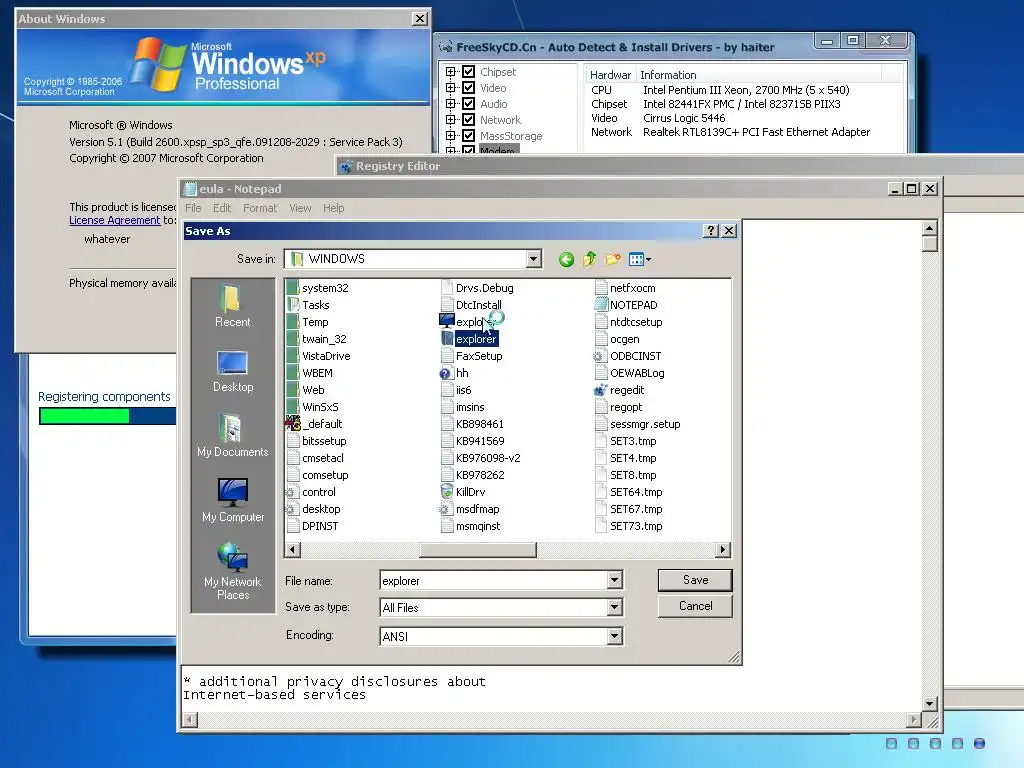Viewport: 1024px width, 768px height.
Task: Open the File name dropdown arrow
Action: (614, 580)
